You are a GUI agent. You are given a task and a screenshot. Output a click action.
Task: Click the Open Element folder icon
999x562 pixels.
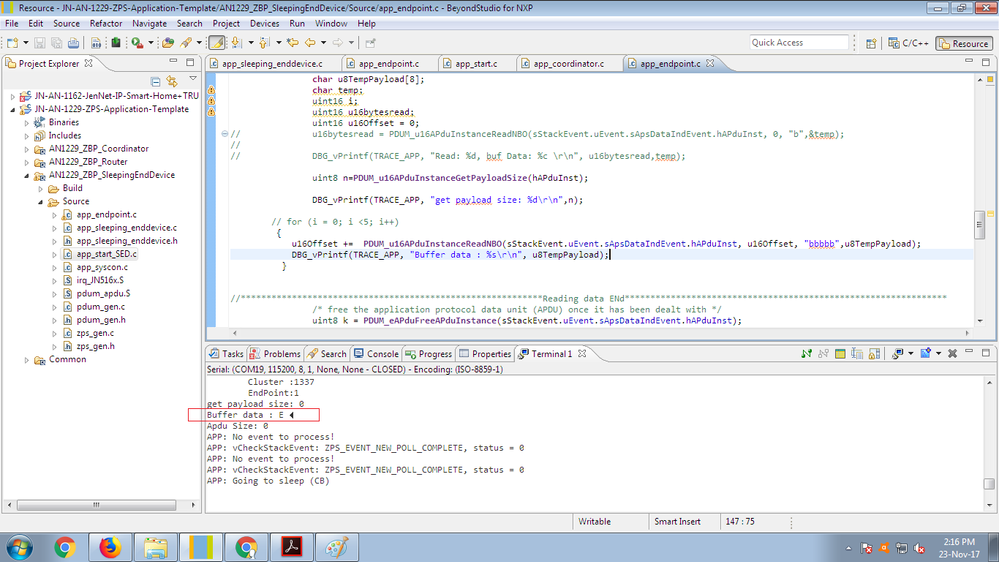pos(168,43)
